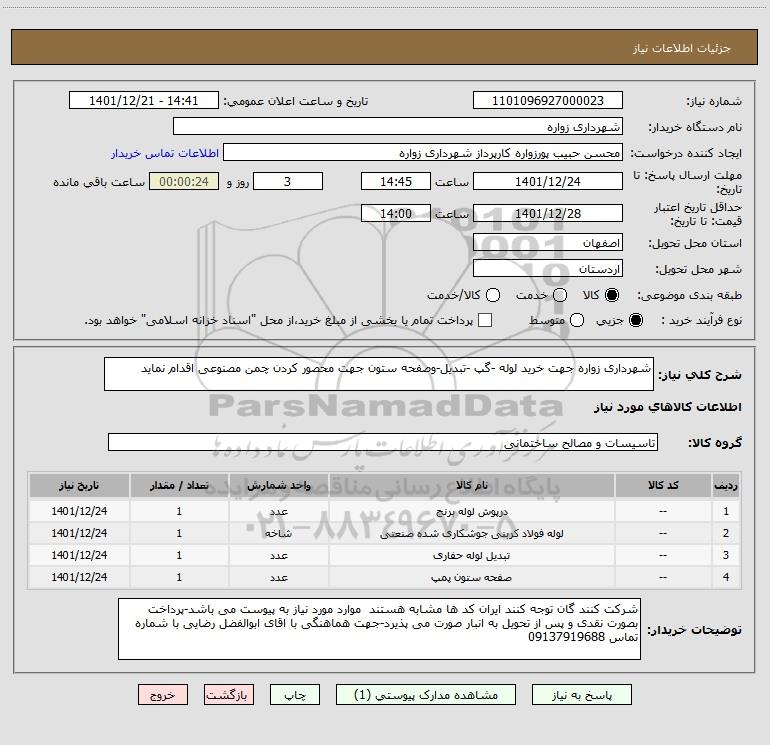Select row item تبدیل لوله حفاری
This screenshot has height=745, width=770.
coord(471,555)
